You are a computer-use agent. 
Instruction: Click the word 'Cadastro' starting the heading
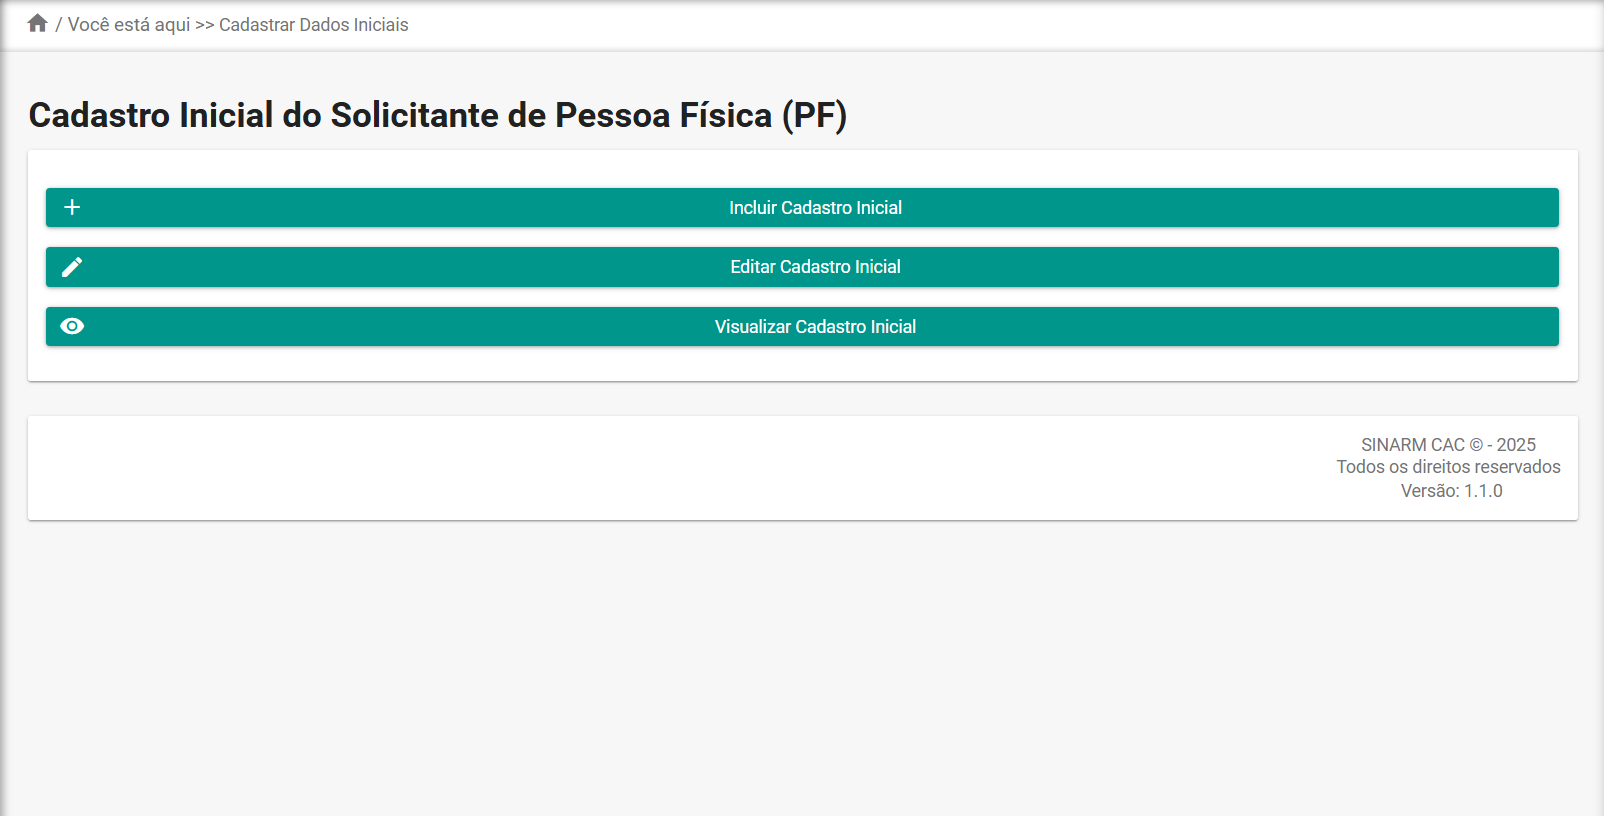(x=99, y=115)
